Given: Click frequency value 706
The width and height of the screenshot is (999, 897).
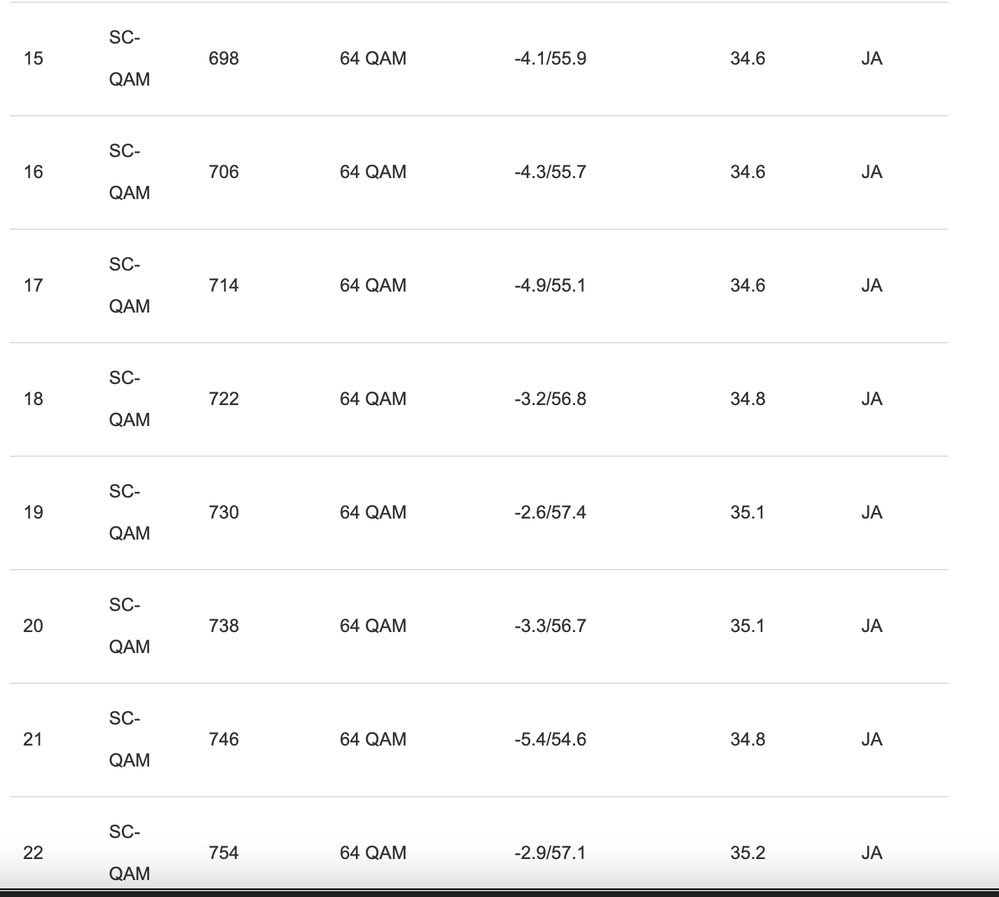Looking at the screenshot, I should coord(223,172).
